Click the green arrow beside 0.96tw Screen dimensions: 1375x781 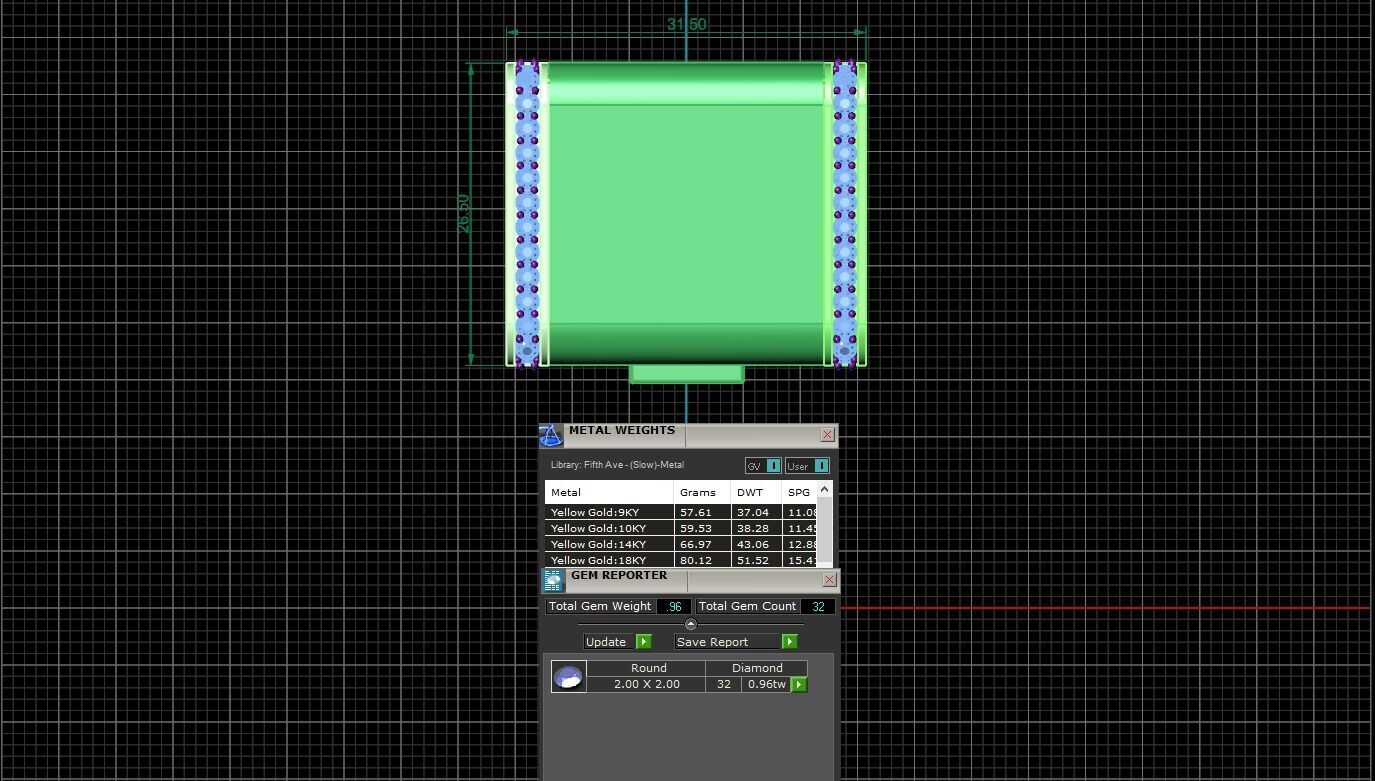click(799, 684)
